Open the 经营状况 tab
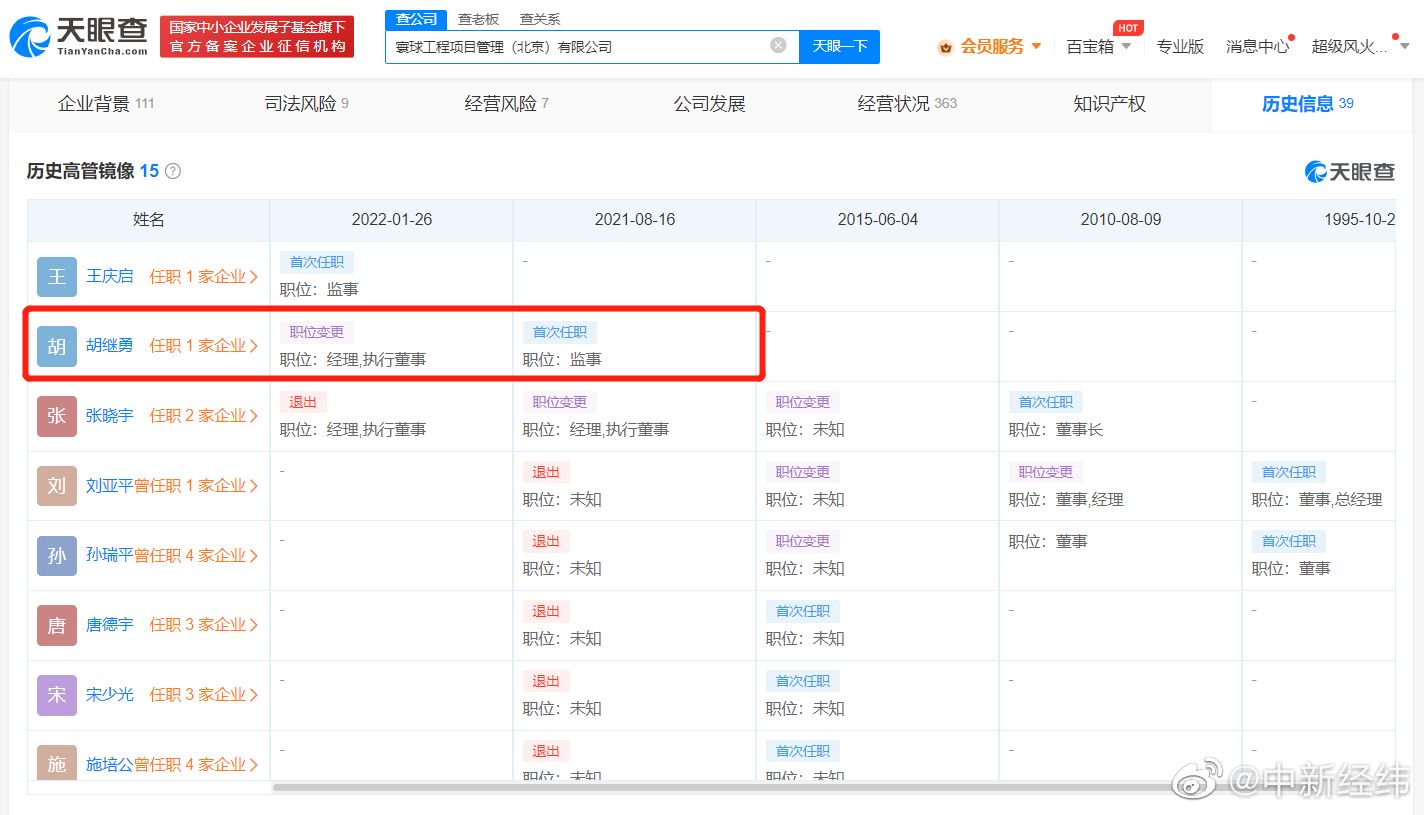 click(x=907, y=104)
